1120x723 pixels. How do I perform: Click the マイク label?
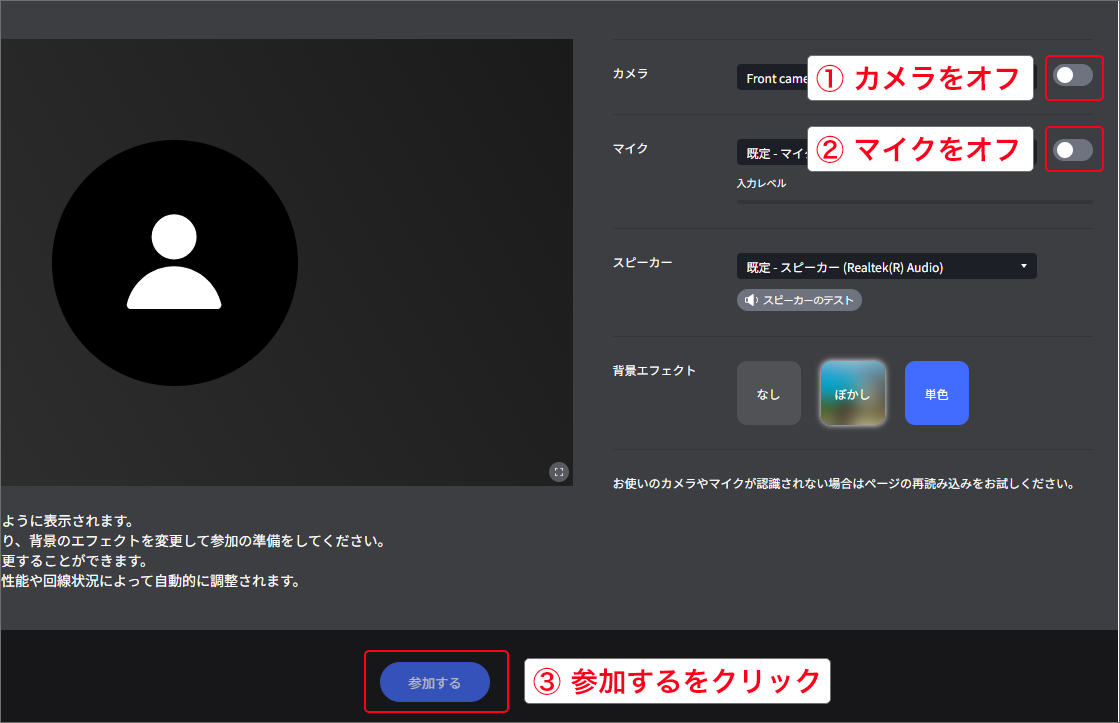(x=631, y=149)
